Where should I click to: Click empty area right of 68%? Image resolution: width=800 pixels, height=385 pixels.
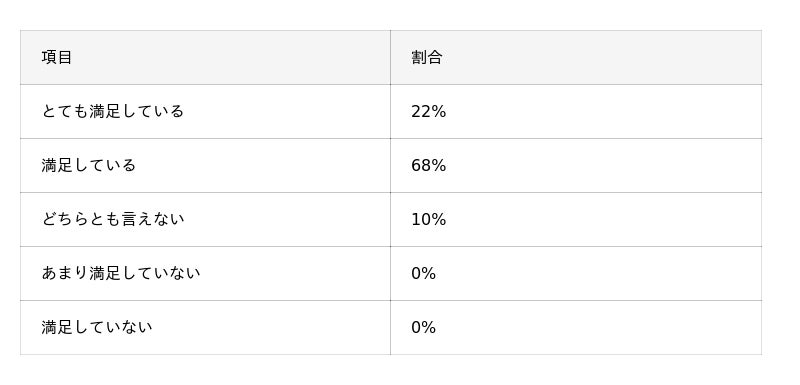click(x=604, y=165)
